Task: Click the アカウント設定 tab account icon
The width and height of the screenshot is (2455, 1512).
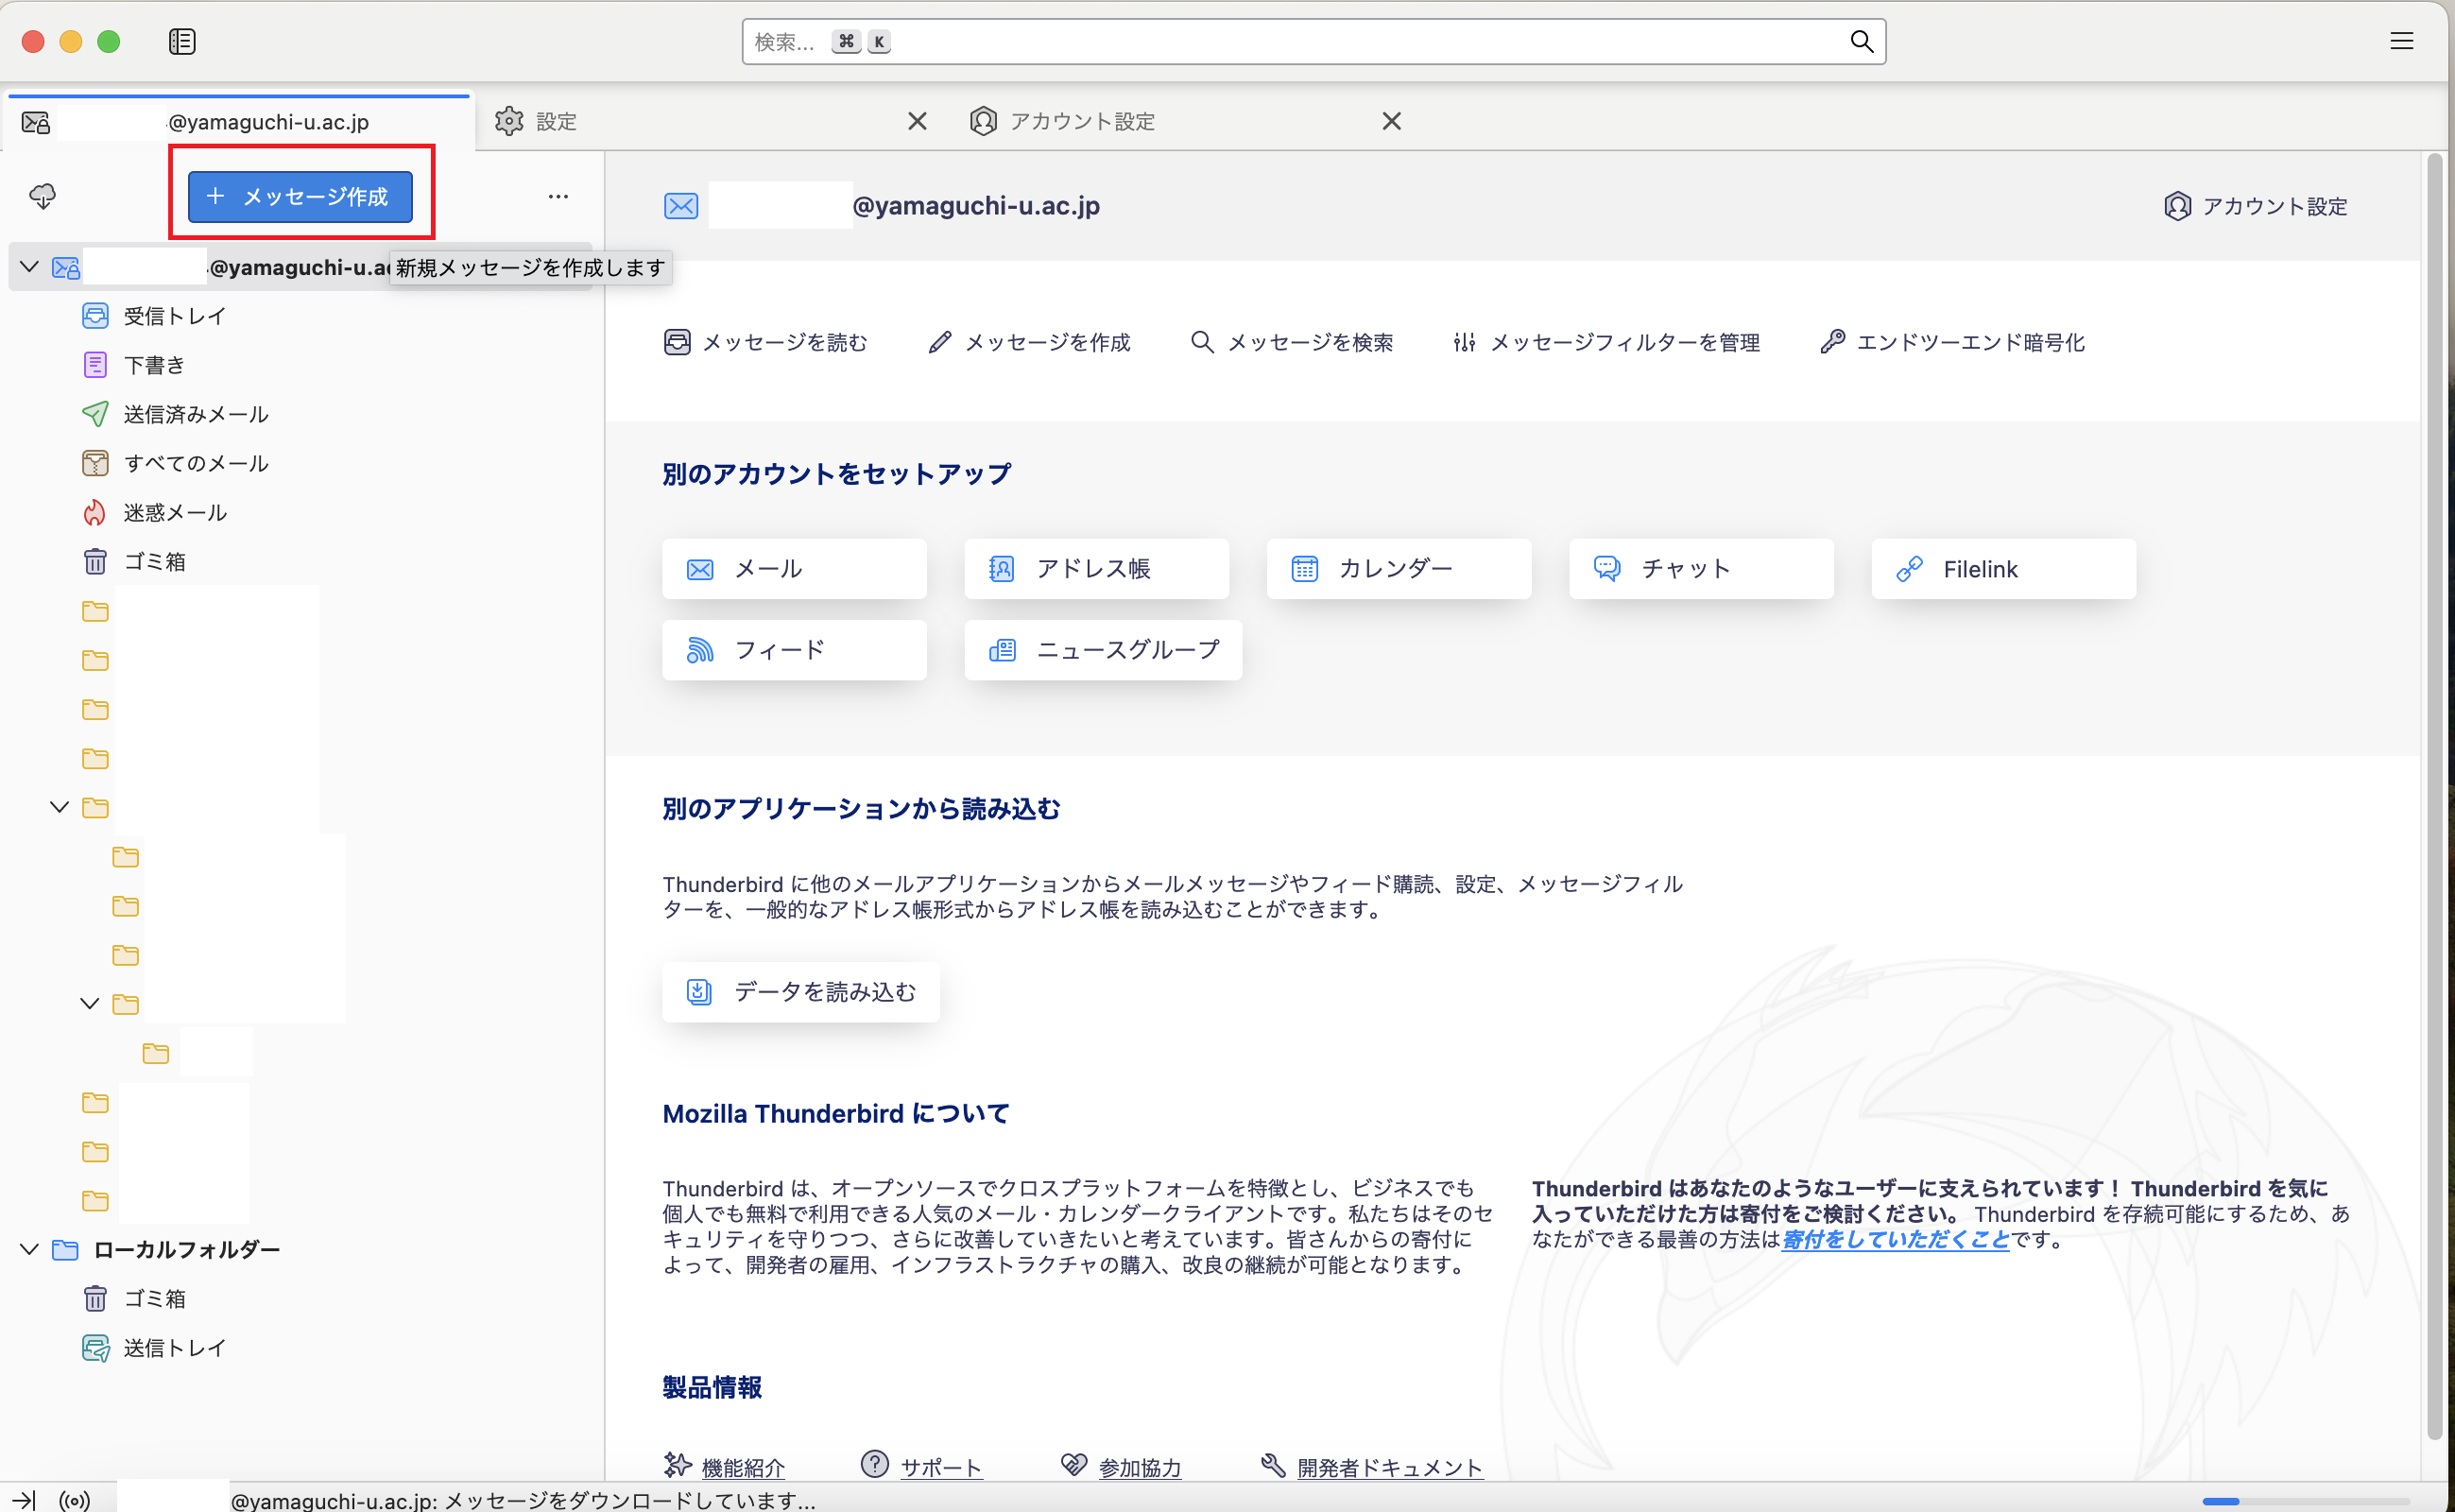Action: pos(983,121)
